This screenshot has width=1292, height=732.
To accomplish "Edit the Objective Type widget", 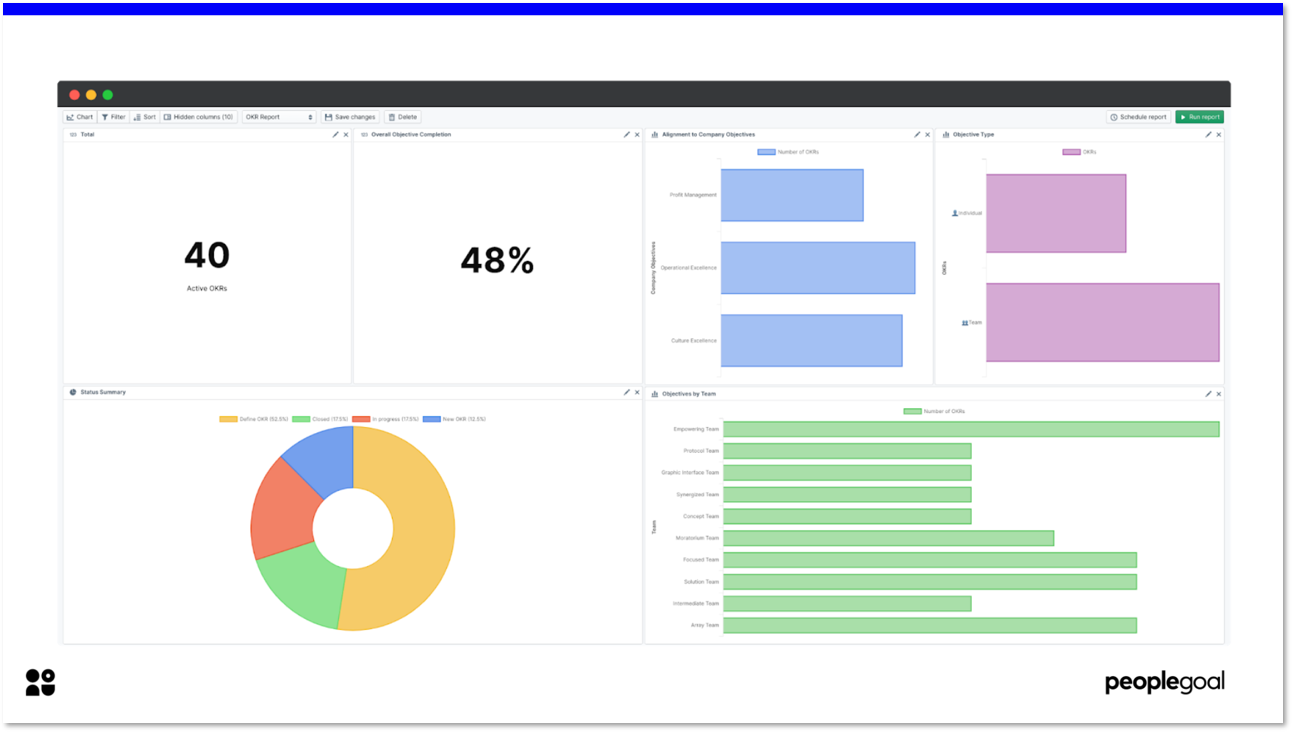I will [1208, 134].
